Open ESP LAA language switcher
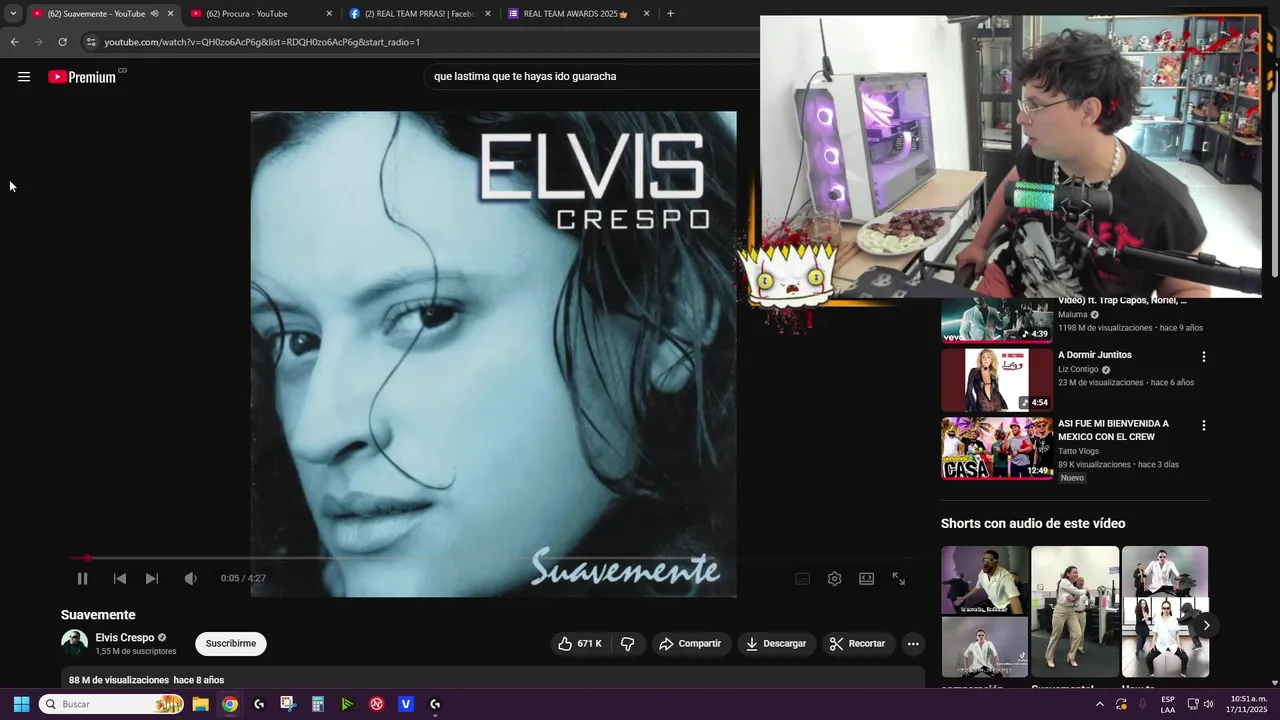The image size is (1280, 720). point(1168,704)
